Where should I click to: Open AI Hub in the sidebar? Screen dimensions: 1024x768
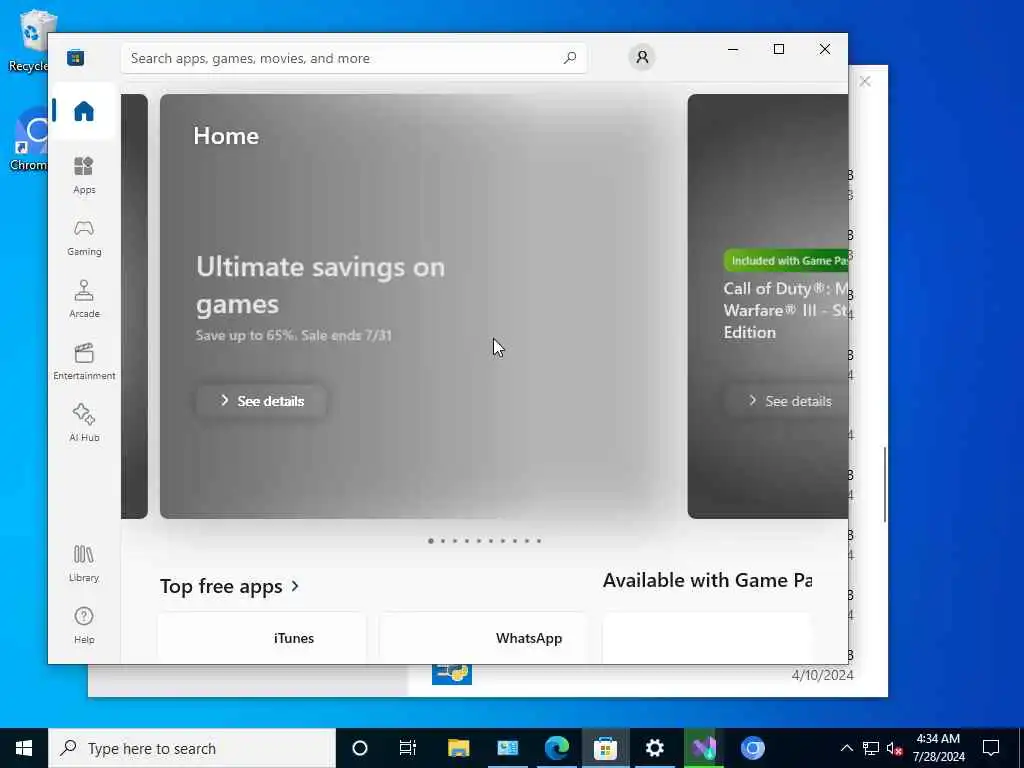pos(84,423)
